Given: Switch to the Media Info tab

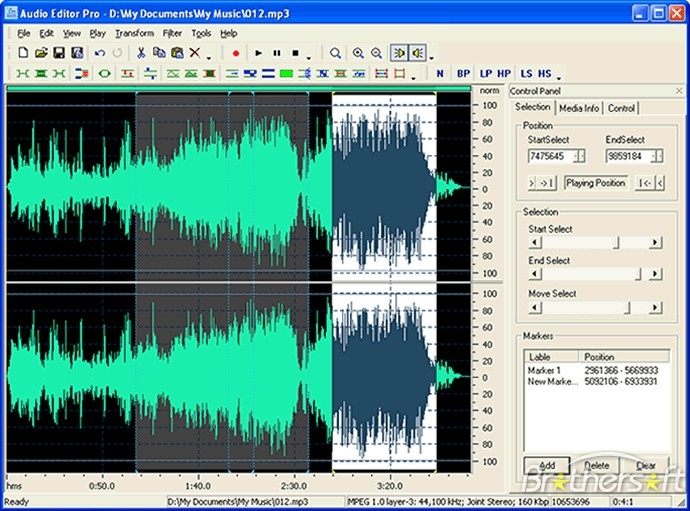Looking at the screenshot, I should click(x=579, y=108).
